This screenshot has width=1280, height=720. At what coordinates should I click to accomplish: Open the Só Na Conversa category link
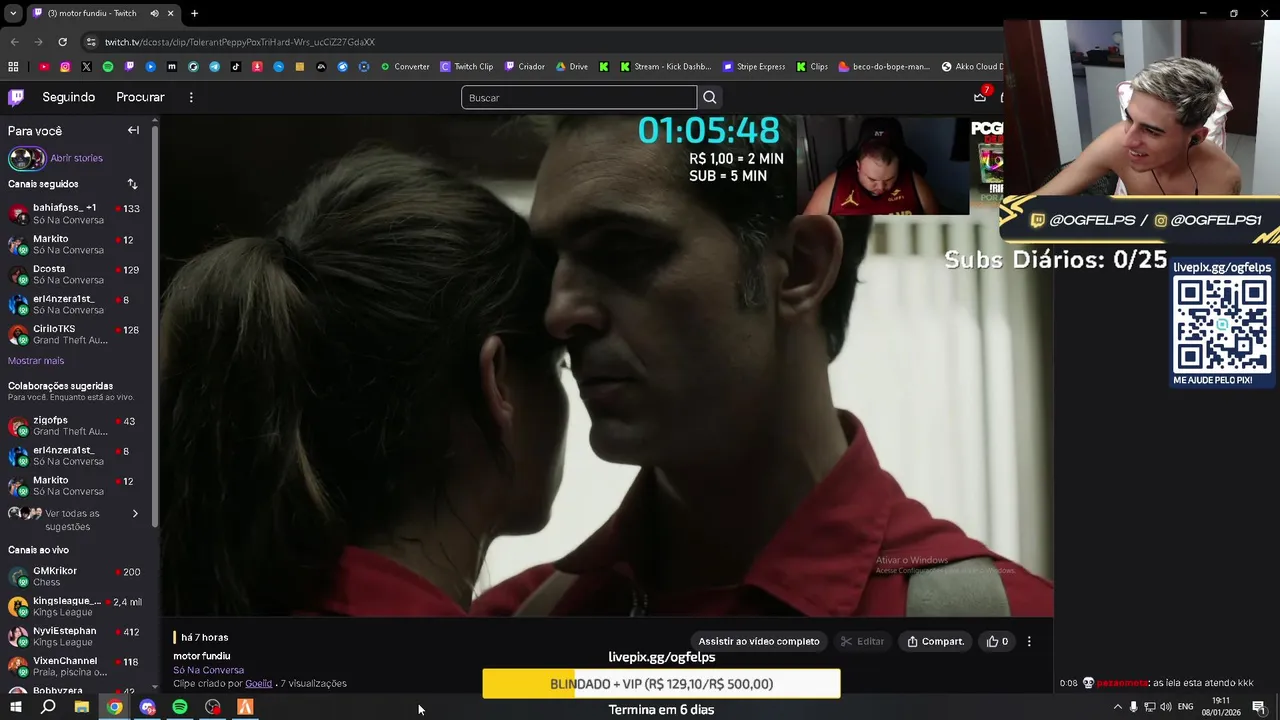point(208,670)
